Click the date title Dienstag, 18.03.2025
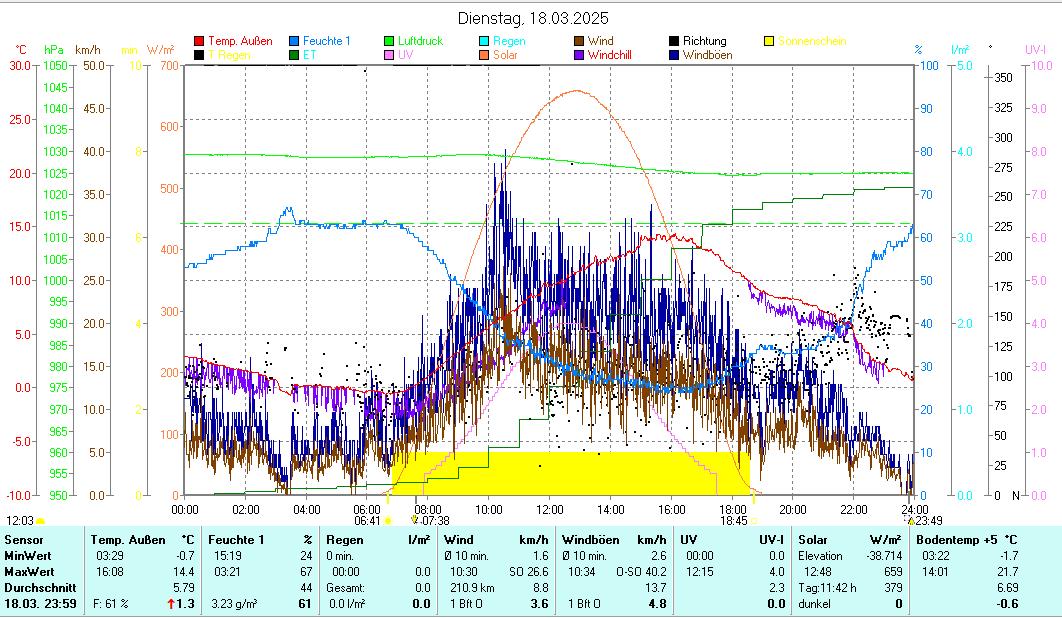Viewport: 1062px width, 618px height. click(532, 18)
